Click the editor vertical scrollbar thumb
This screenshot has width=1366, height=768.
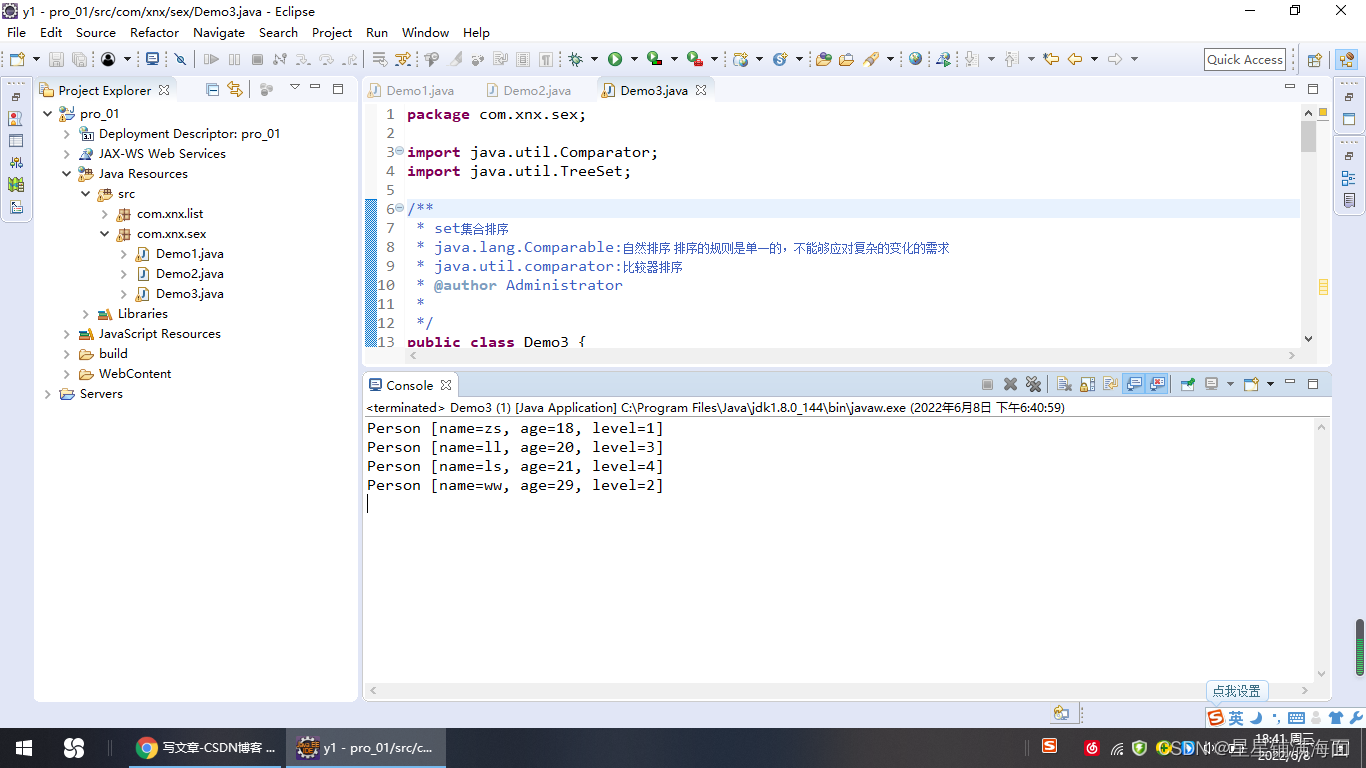point(1308,136)
